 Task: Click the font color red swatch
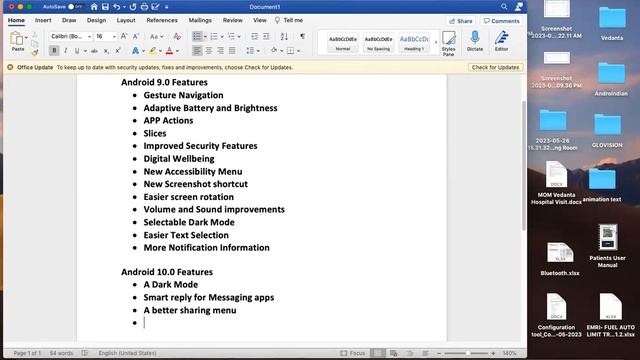pyautogui.click(x=169, y=51)
